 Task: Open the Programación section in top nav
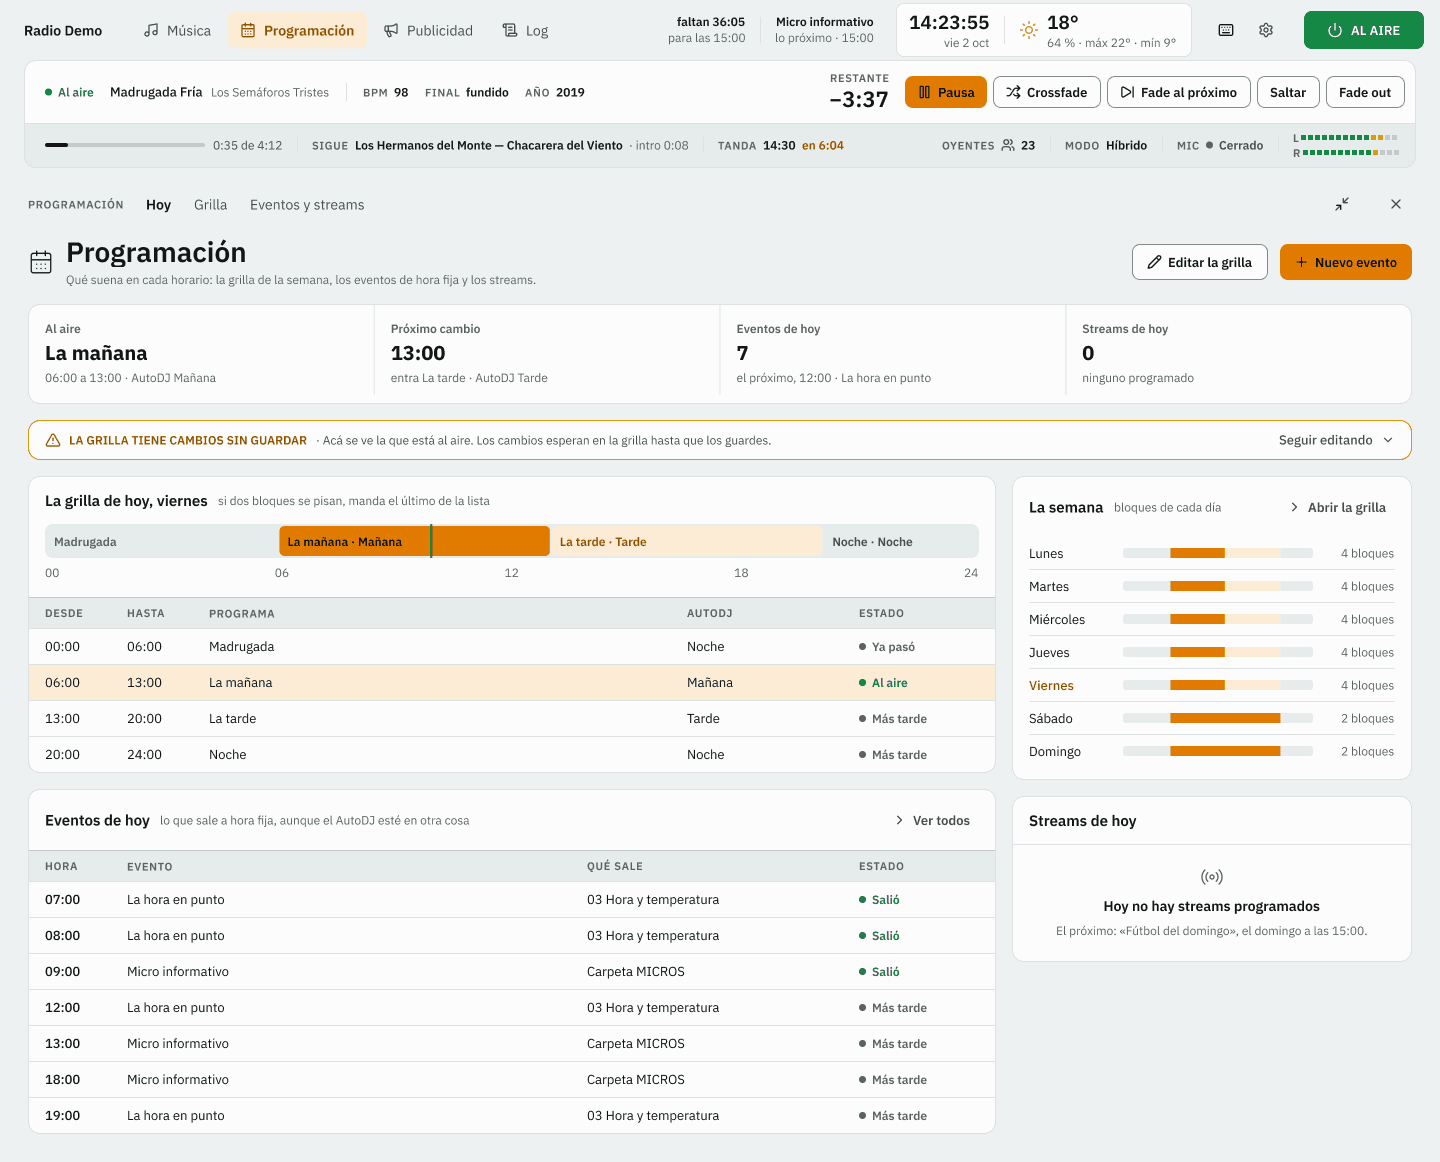click(297, 30)
